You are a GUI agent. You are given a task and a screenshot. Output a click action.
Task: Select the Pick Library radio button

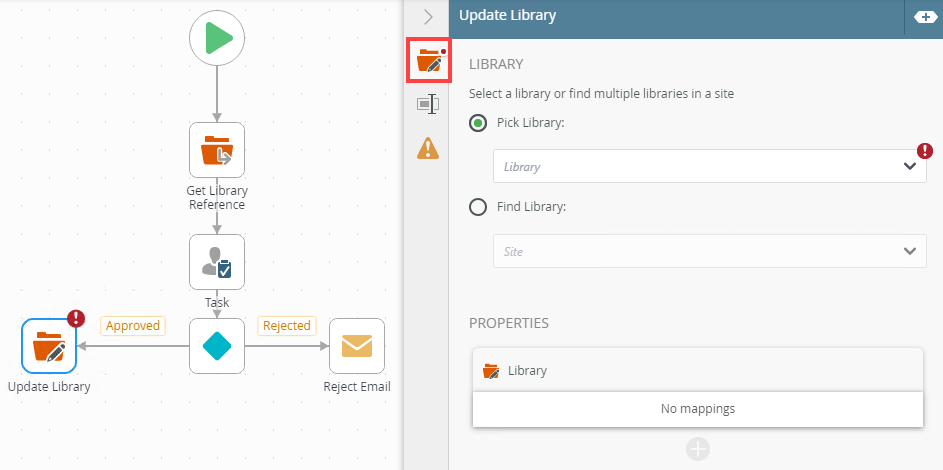point(478,123)
